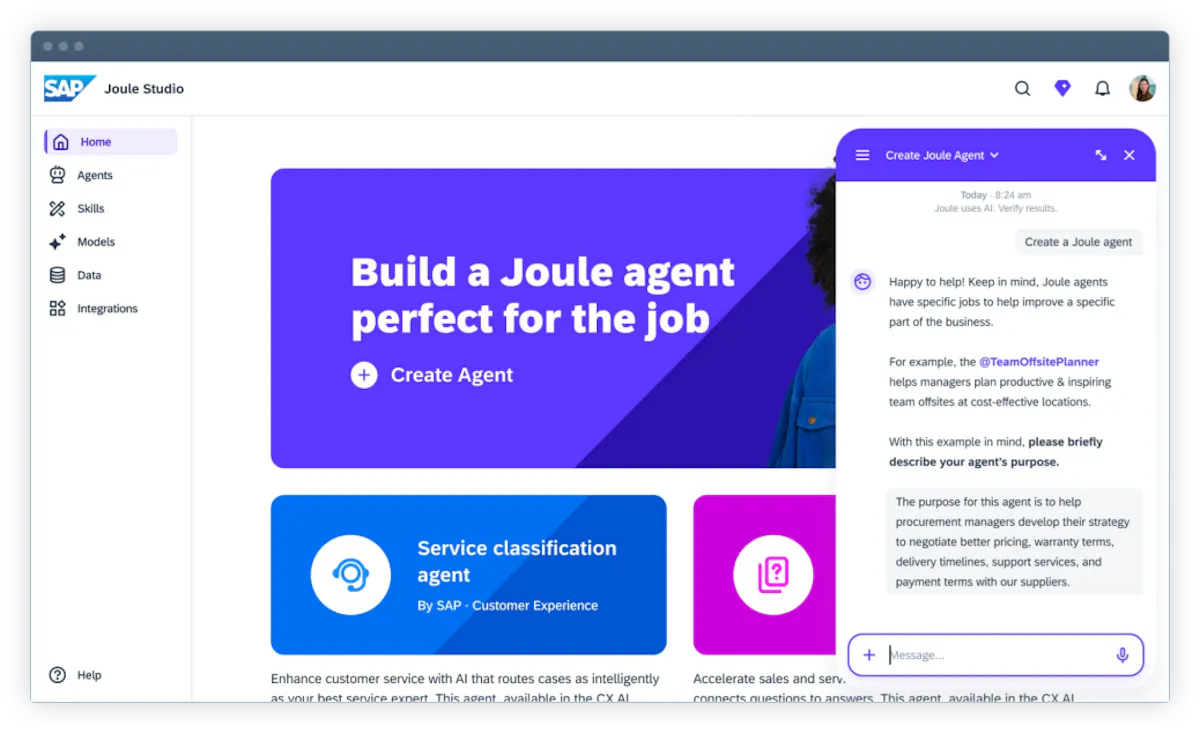Screen dimensions: 1200x733
Task: Click the Skills tools icon
Action: point(57,208)
